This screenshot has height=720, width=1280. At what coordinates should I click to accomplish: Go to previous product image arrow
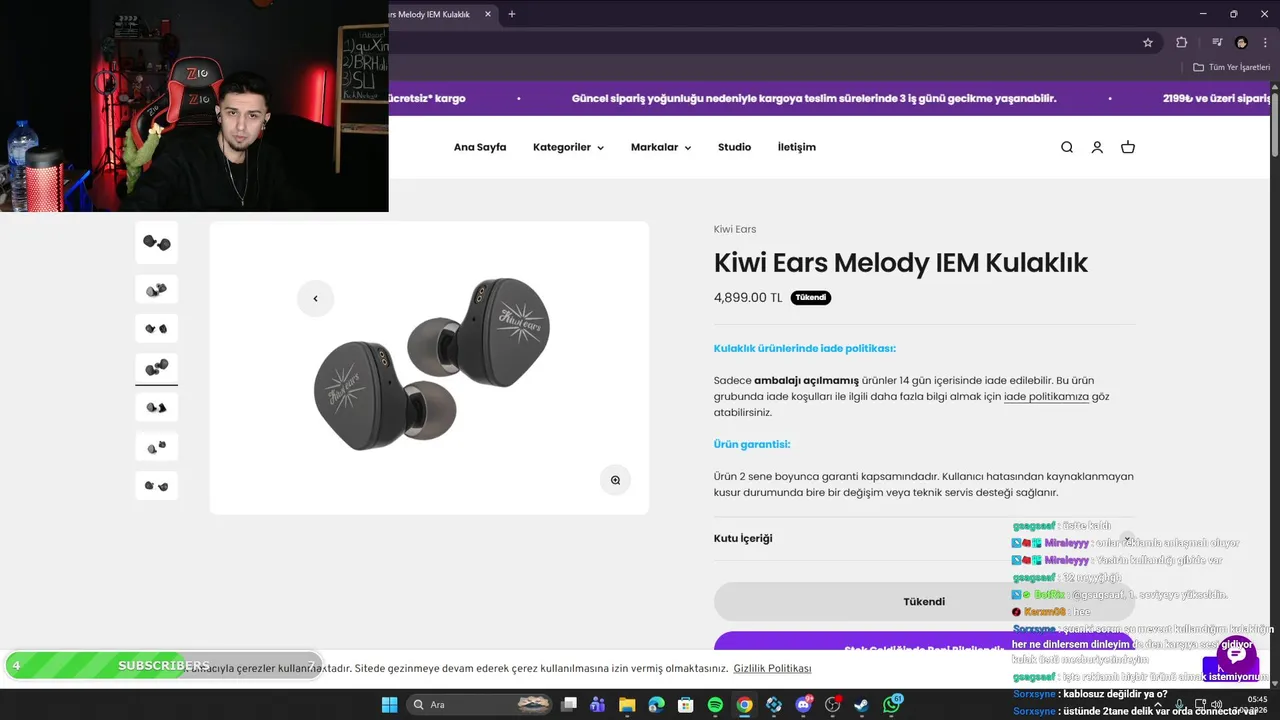pyautogui.click(x=315, y=298)
